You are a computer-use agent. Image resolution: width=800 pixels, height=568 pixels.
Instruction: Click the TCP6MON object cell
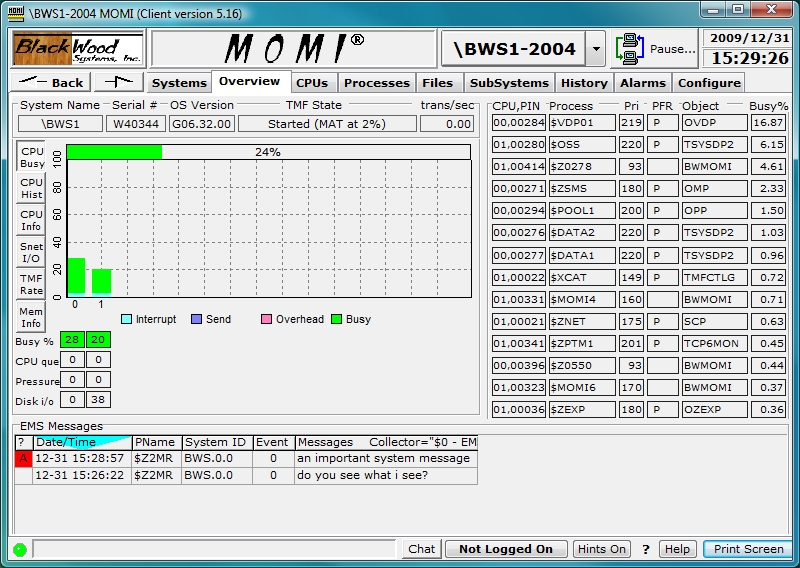[x=714, y=343]
